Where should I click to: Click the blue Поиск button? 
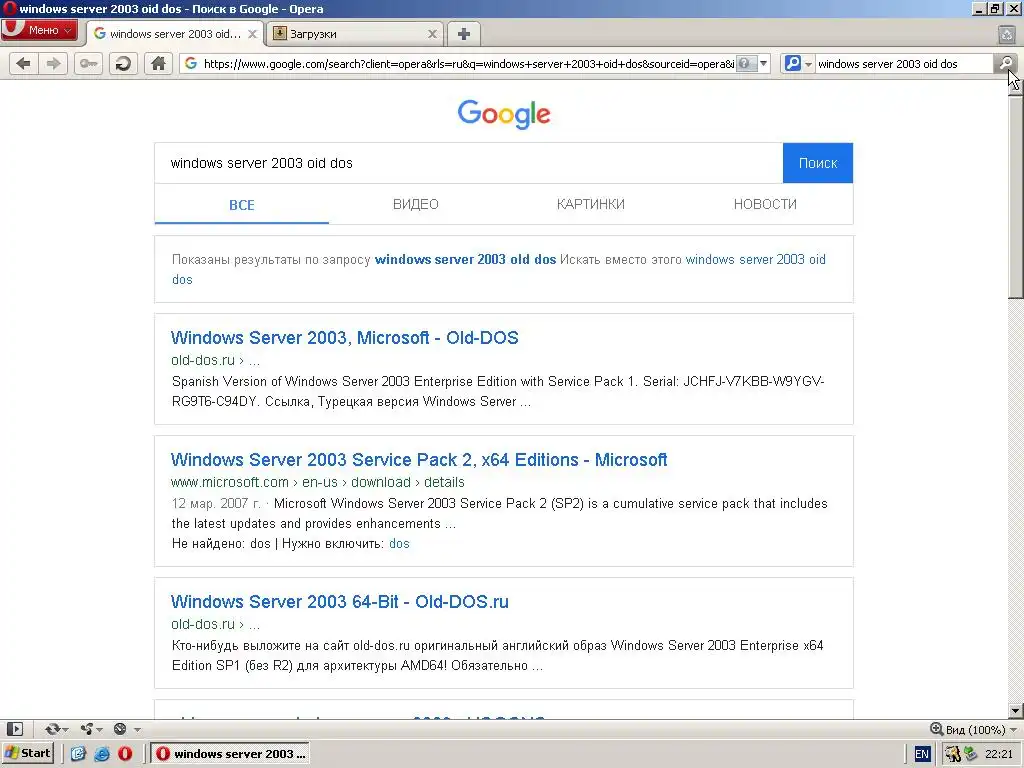click(818, 163)
